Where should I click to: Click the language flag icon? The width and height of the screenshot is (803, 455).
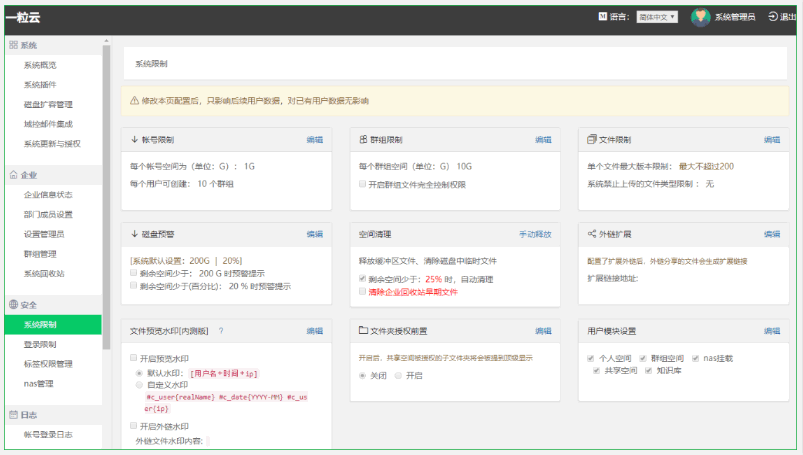click(x=602, y=16)
